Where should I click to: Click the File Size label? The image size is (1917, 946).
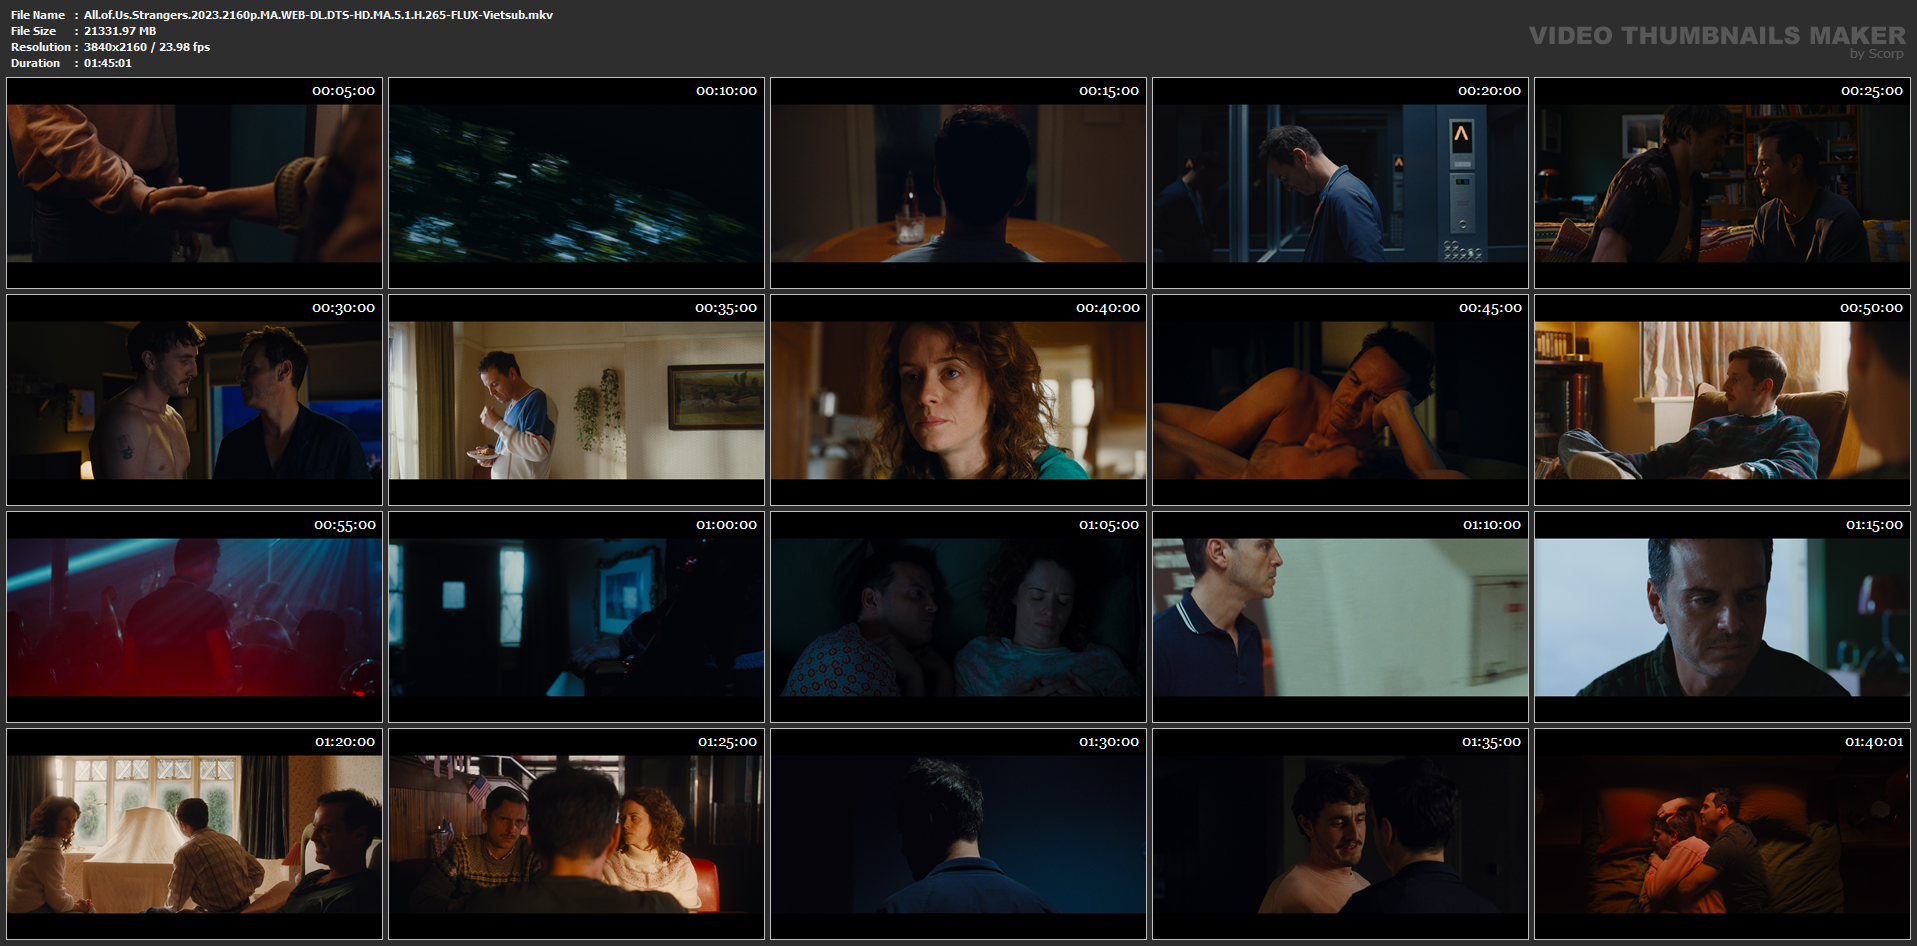[34, 31]
